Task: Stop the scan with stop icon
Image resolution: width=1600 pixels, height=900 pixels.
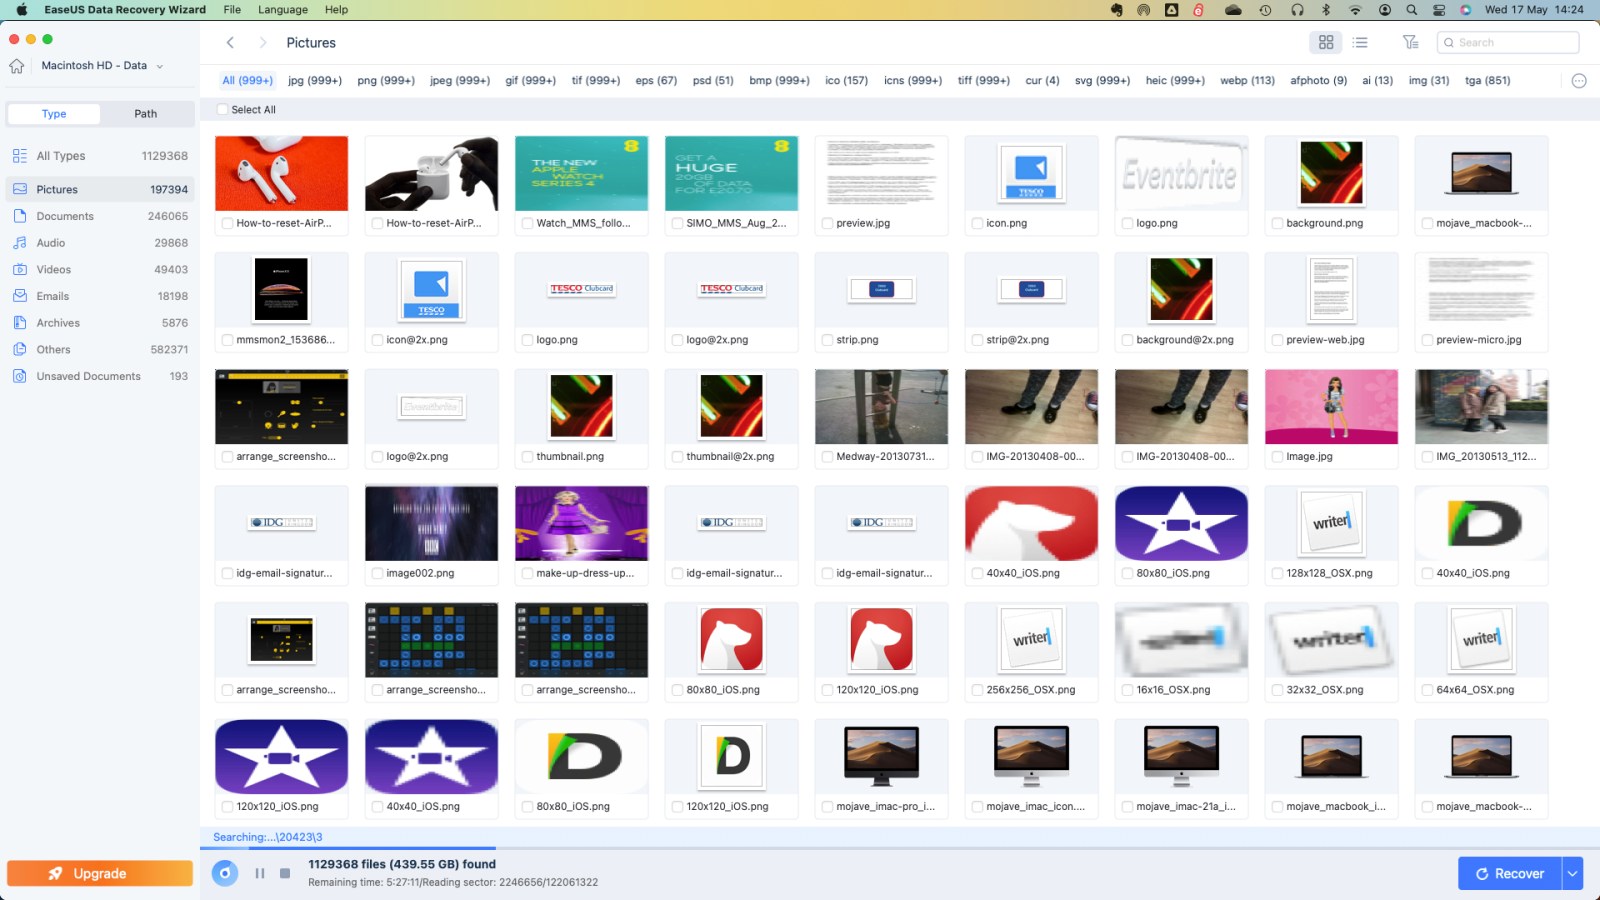Action: click(285, 873)
